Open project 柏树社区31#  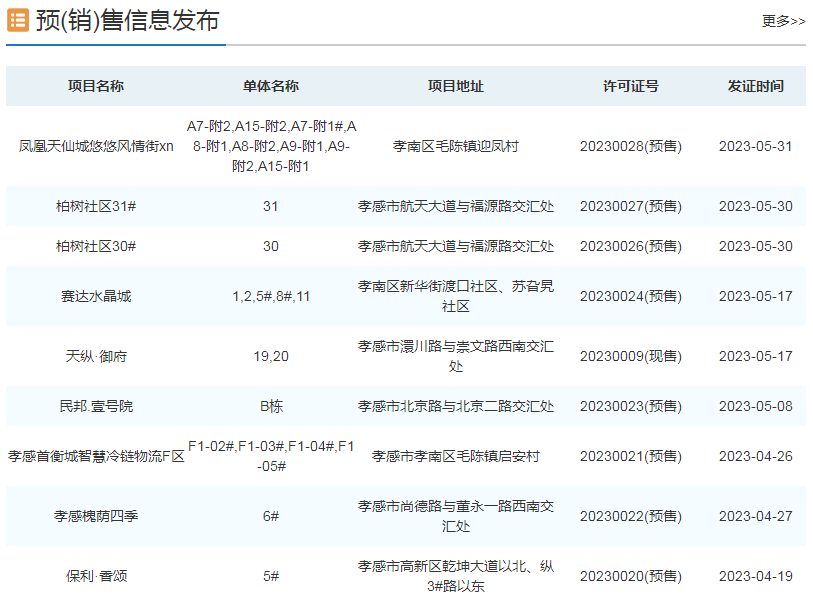click(x=96, y=206)
